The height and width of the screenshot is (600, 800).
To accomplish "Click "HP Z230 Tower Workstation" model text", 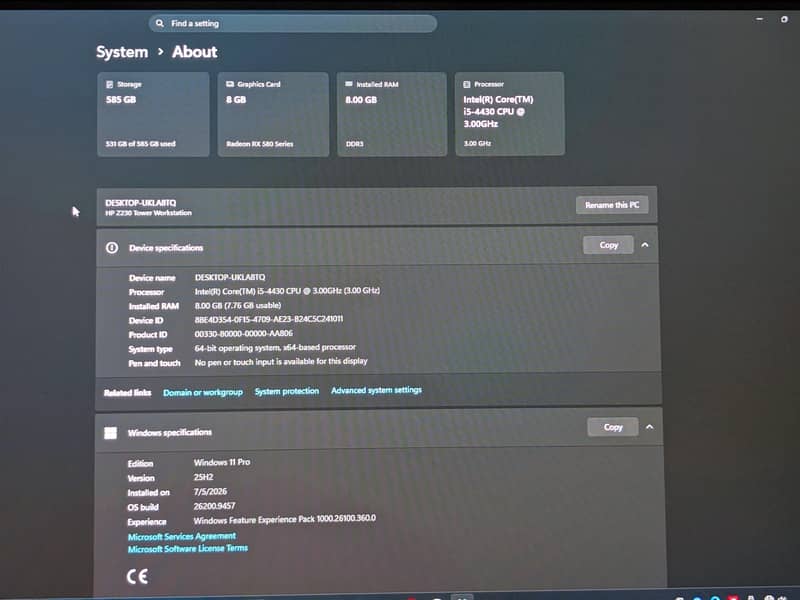I will click(x=148, y=213).
